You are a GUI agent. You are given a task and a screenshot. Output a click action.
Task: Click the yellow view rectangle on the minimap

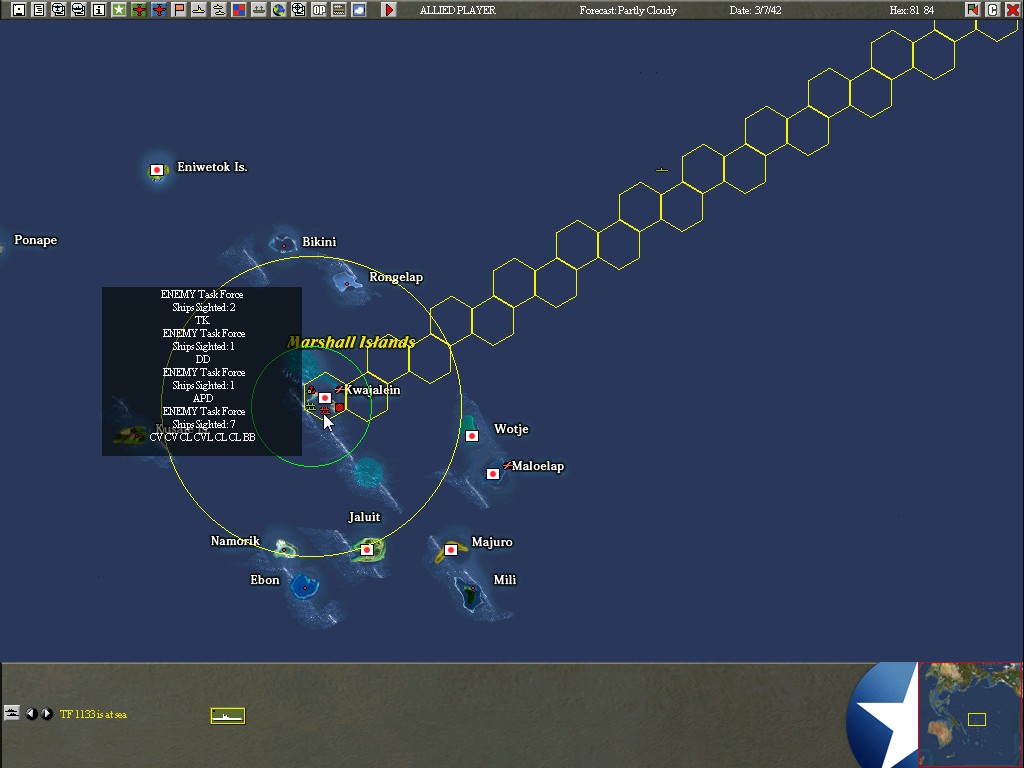point(976,719)
